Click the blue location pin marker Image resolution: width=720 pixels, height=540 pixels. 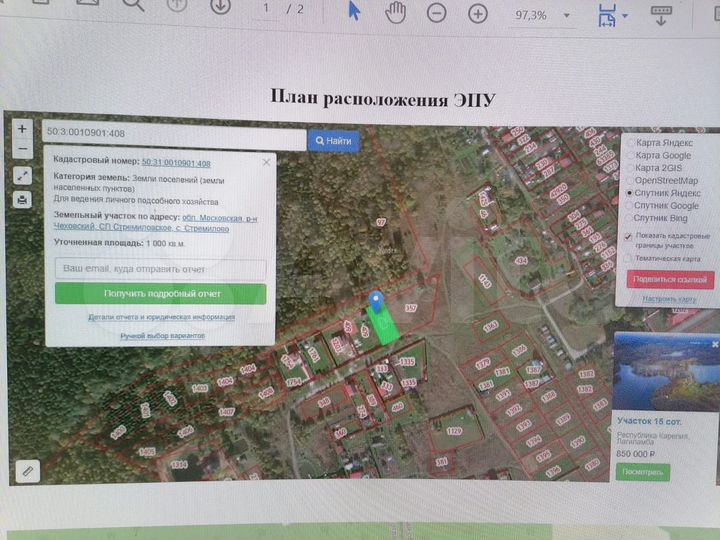[x=377, y=301]
